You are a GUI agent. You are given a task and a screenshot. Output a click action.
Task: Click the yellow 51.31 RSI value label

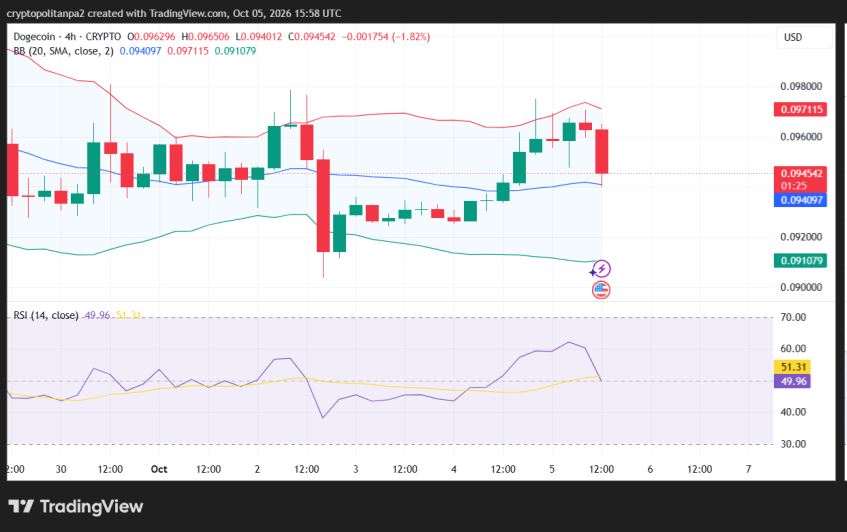(793, 367)
